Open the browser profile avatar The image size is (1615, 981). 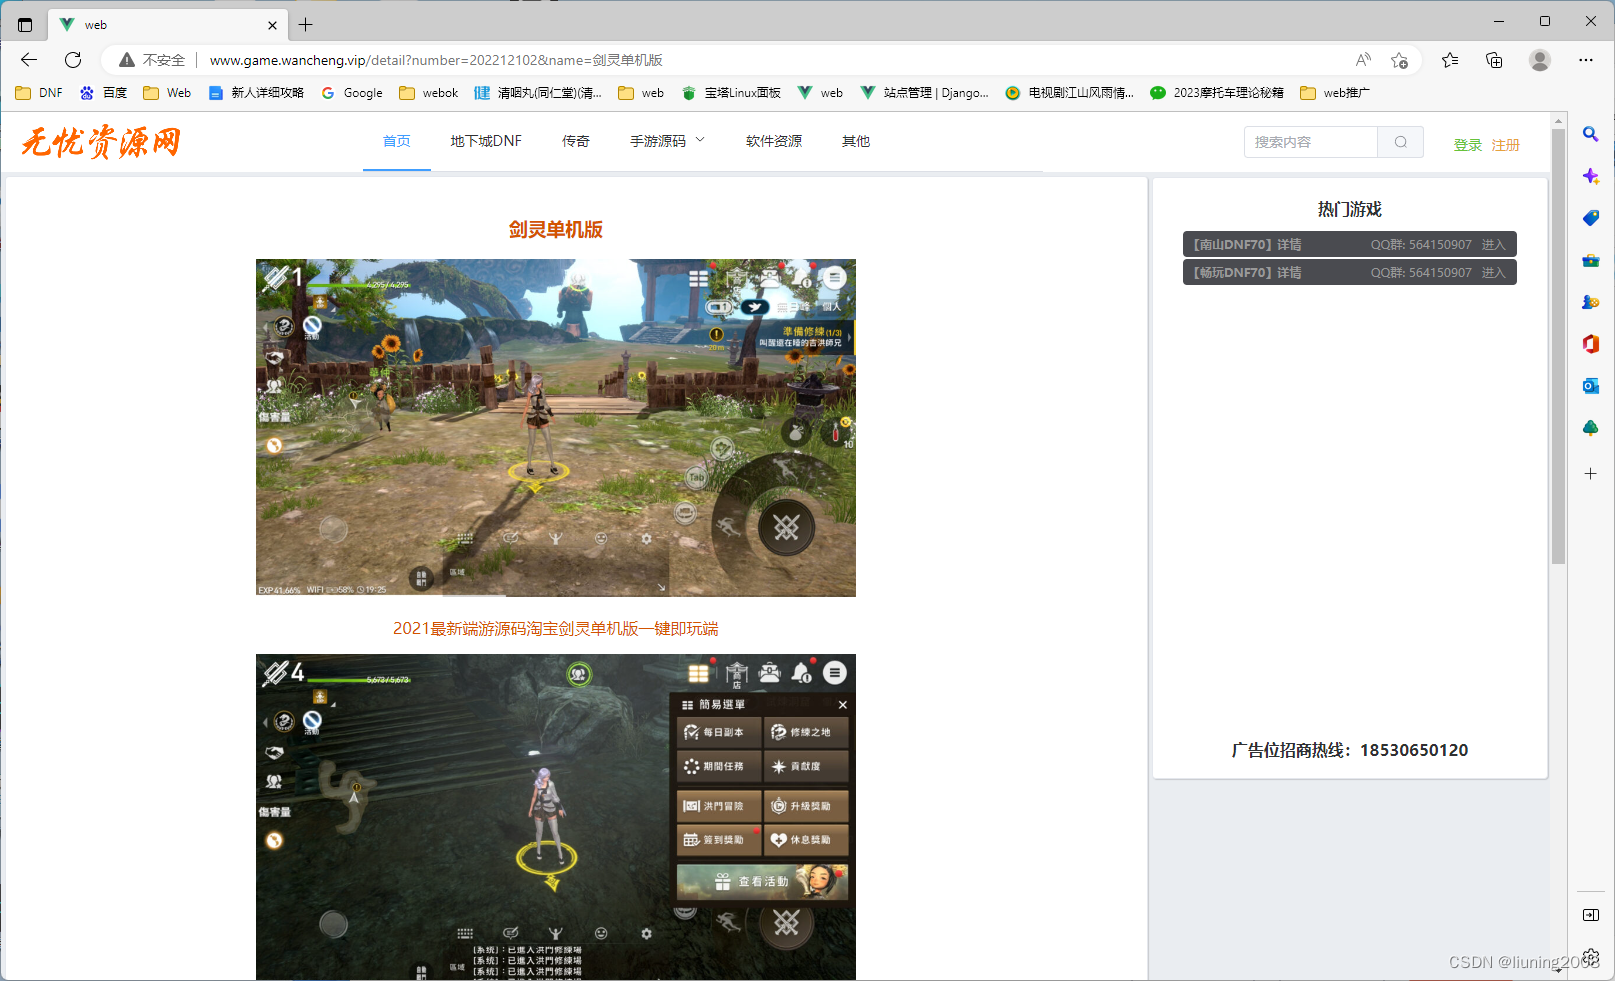pos(1540,60)
